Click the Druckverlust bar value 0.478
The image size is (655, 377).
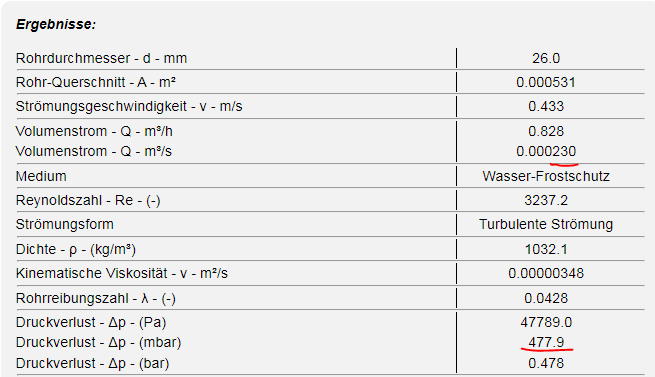[x=546, y=363]
